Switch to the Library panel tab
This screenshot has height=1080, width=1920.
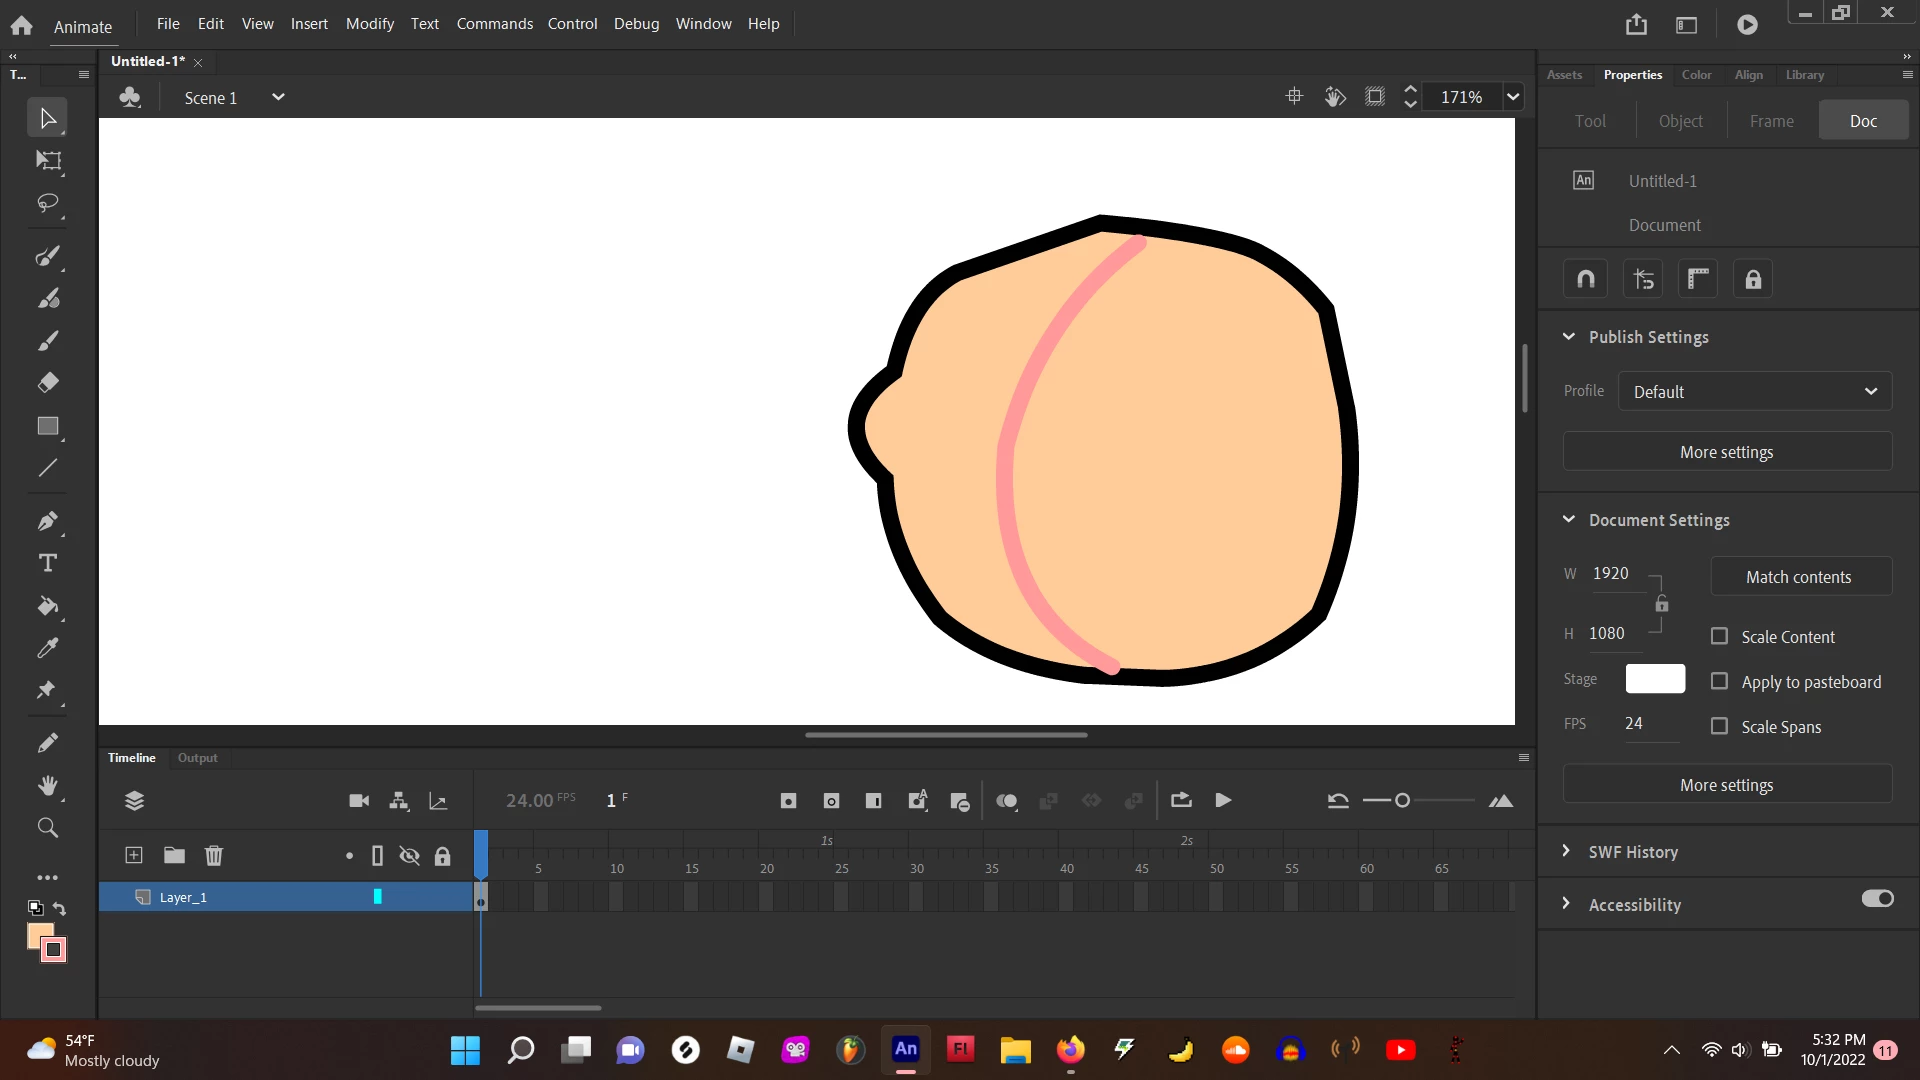point(1804,75)
